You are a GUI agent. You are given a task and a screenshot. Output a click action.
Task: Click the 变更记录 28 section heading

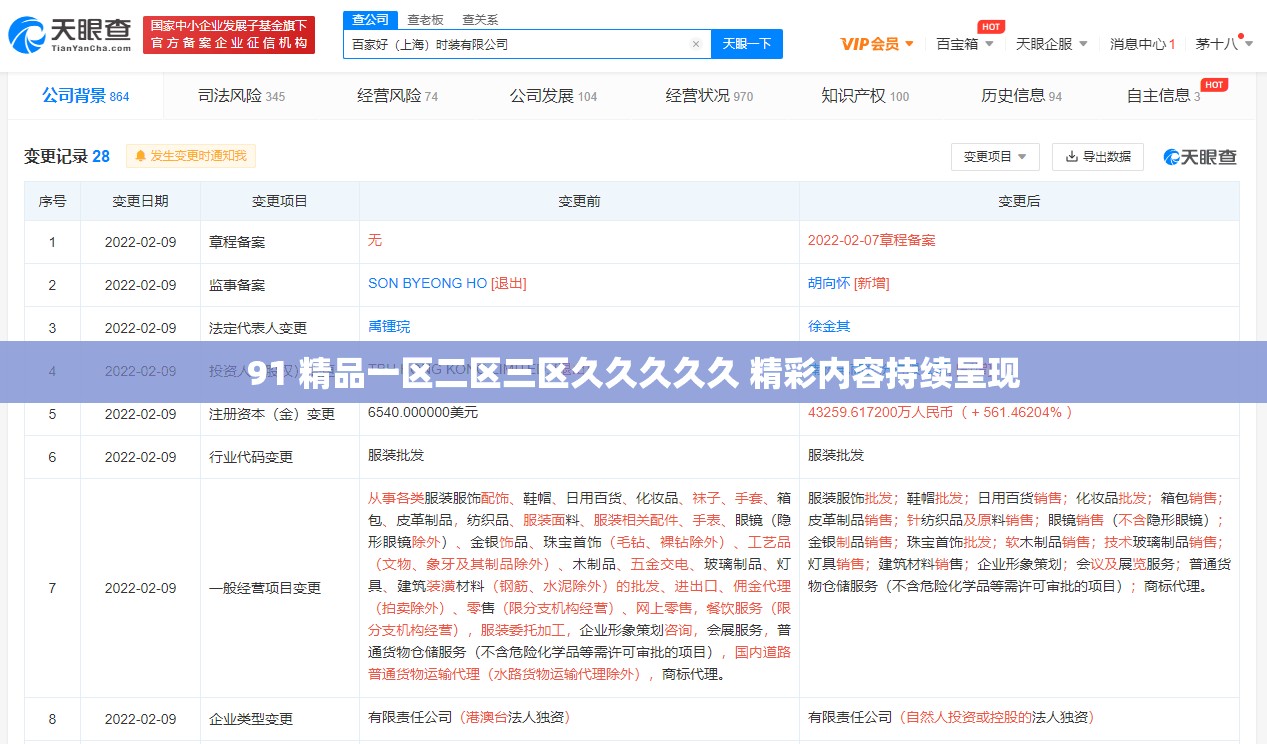point(67,156)
